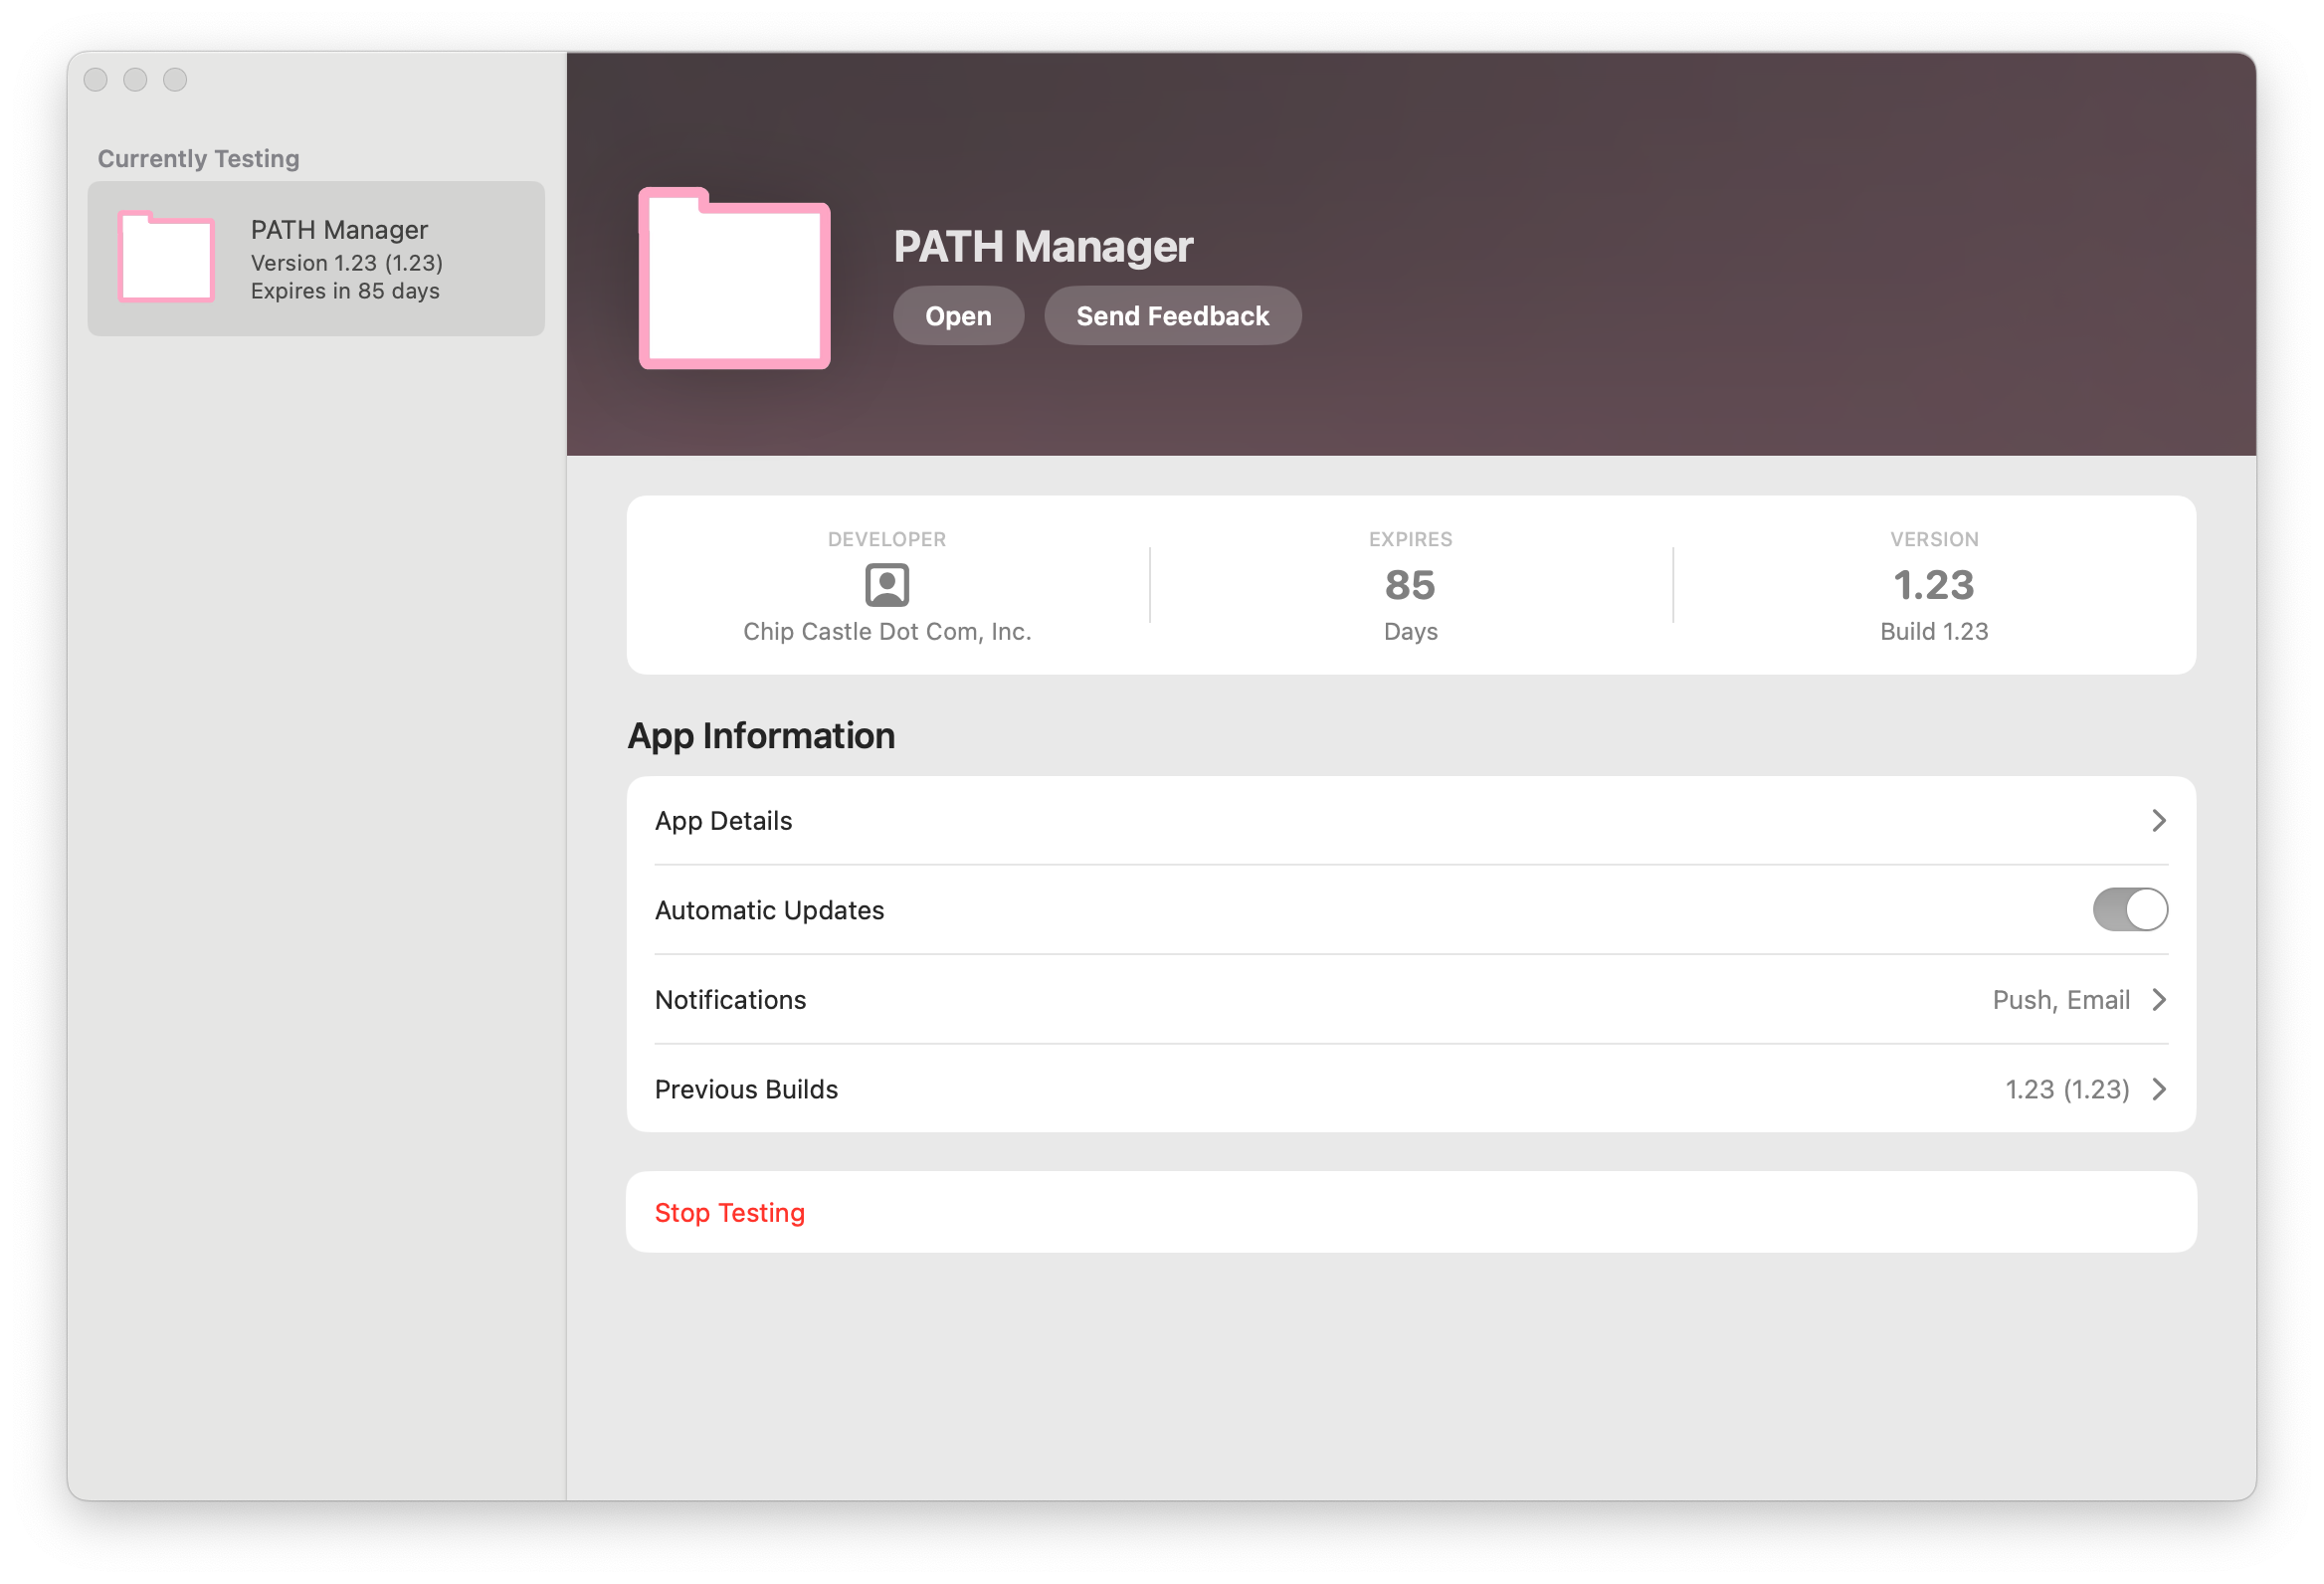Click the 1.23 (1.23) previous build value
The image size is (2324, 1584).
(2066, 1089)
